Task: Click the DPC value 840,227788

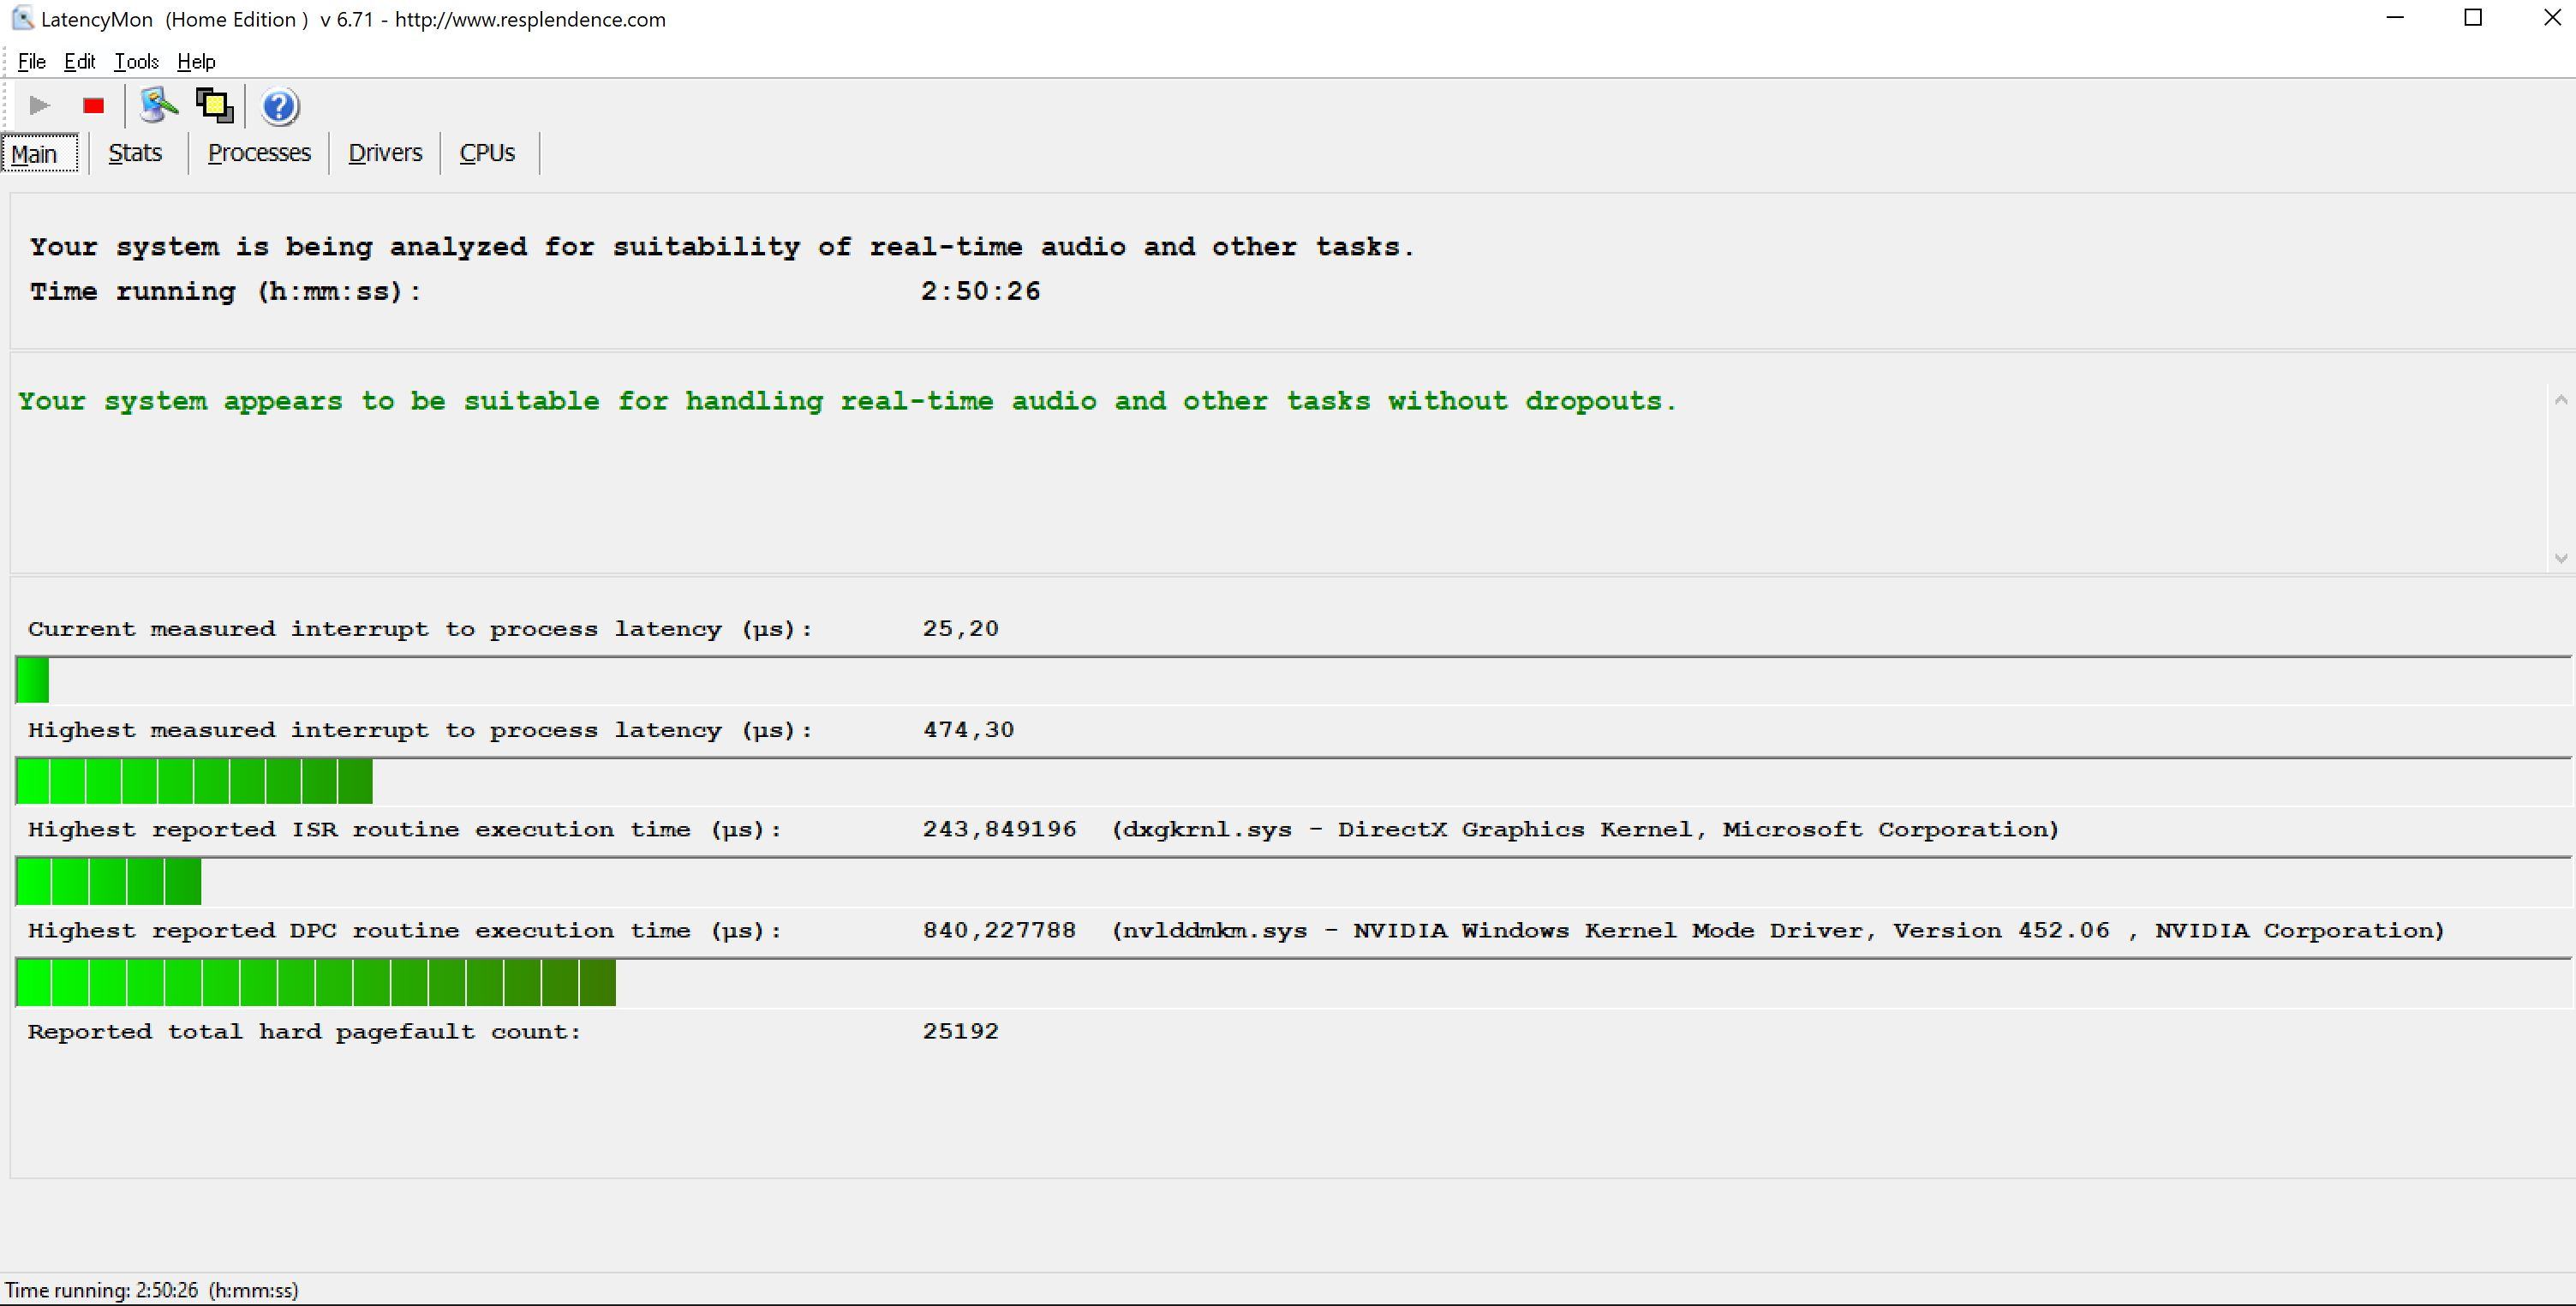Action: pos(999,931)
